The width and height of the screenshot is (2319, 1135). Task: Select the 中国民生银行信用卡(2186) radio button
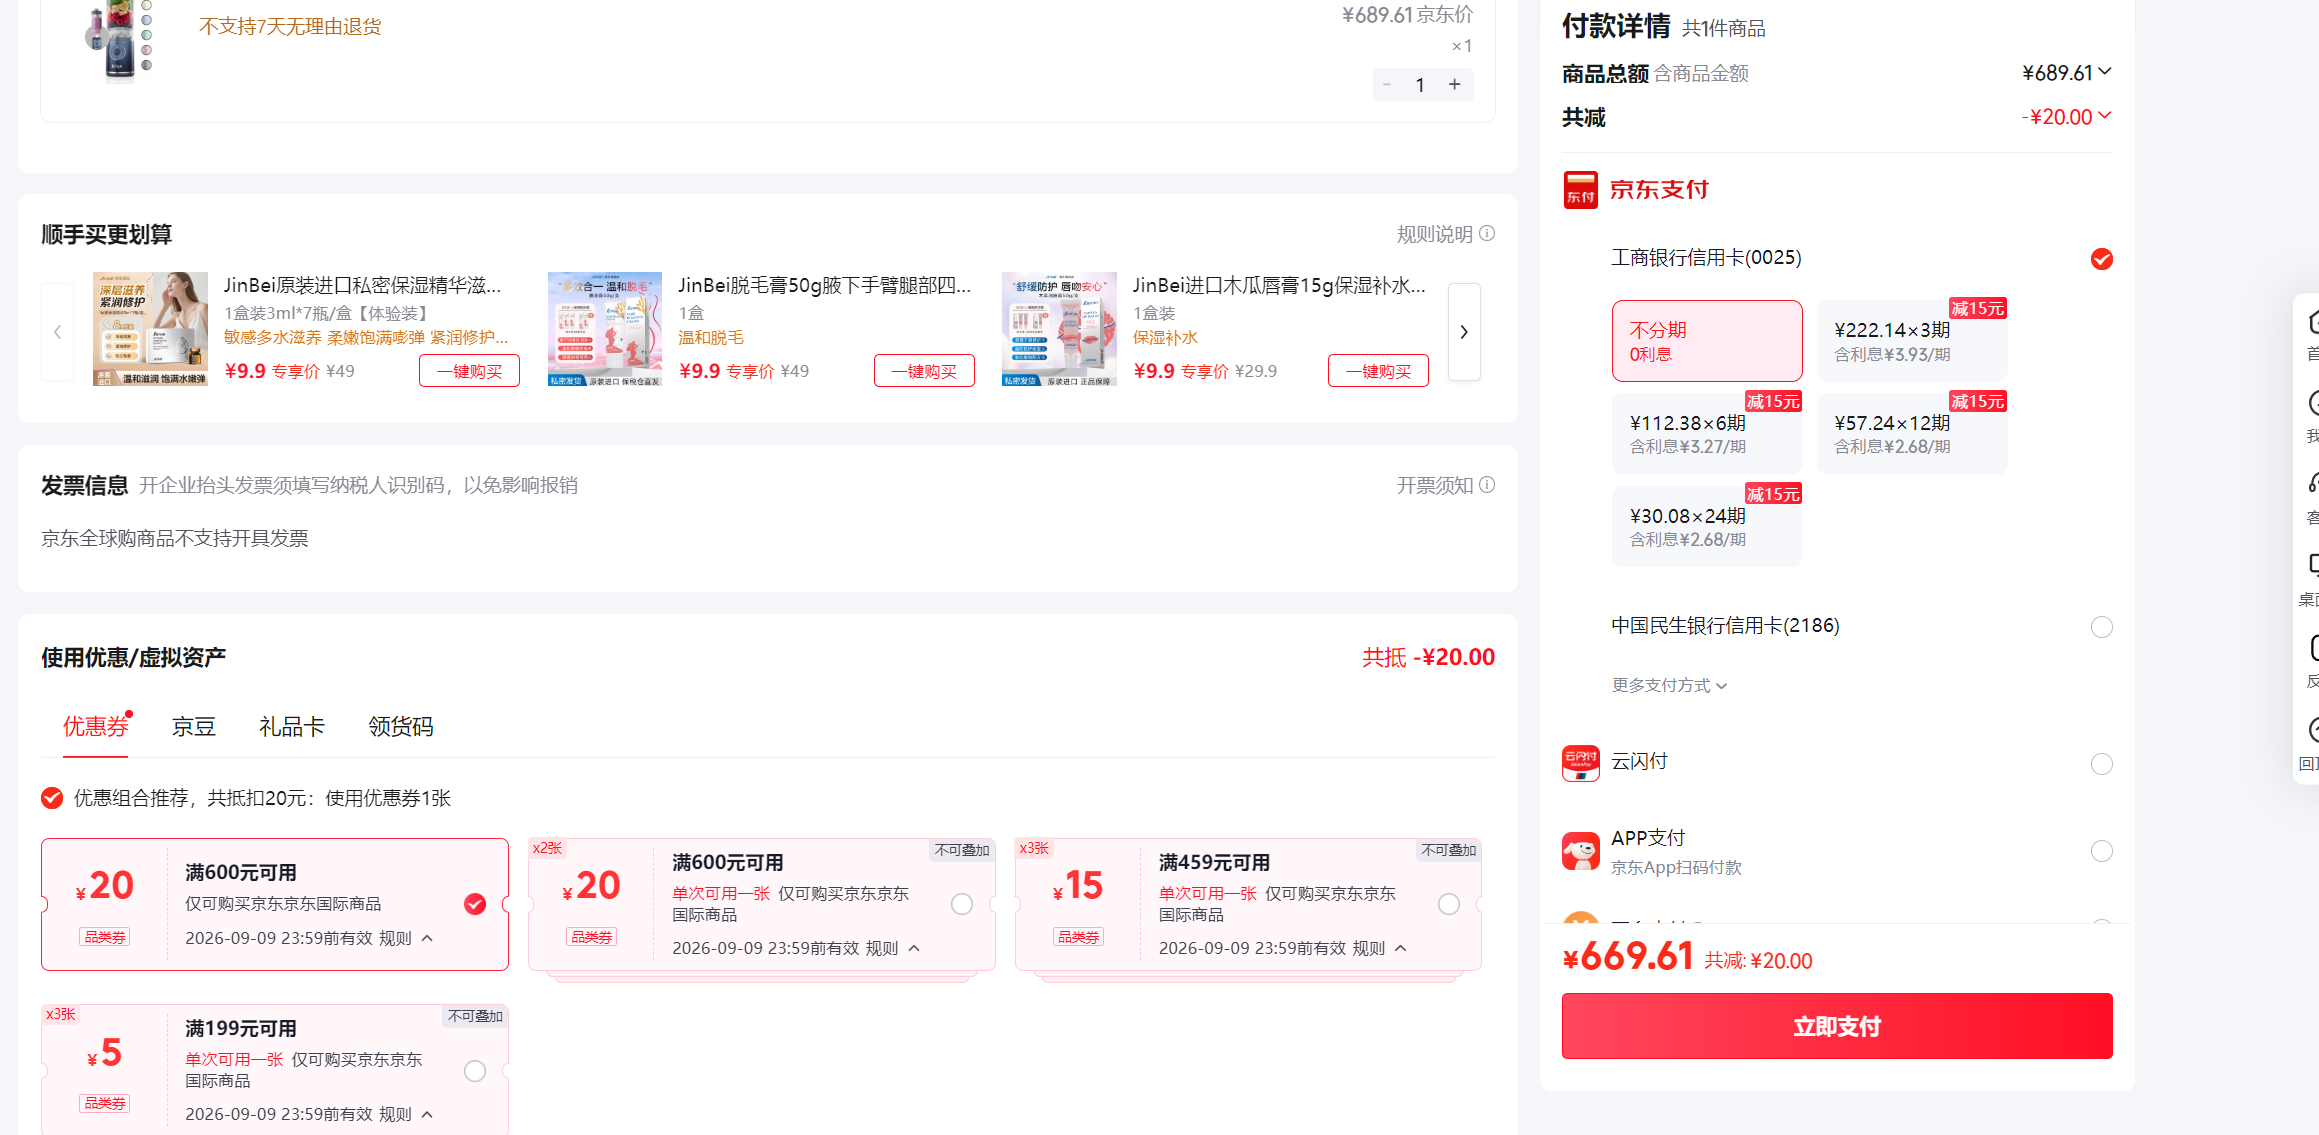pyautogui.click(x=2102, y=627)
